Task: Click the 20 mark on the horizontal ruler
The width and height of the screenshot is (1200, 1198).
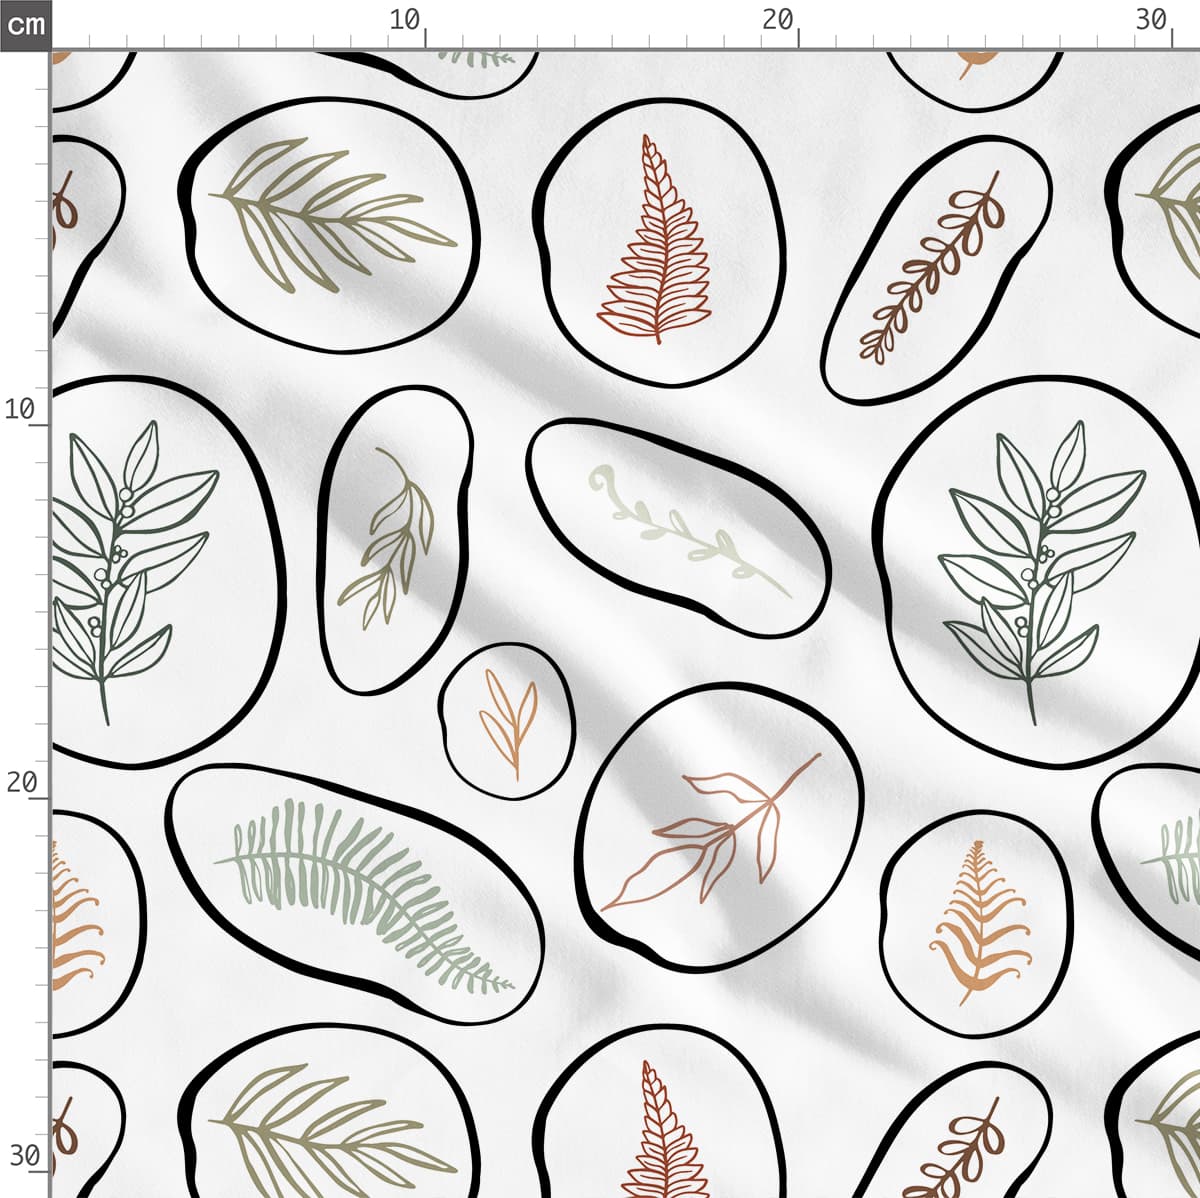Action: (x=778, y=19)
